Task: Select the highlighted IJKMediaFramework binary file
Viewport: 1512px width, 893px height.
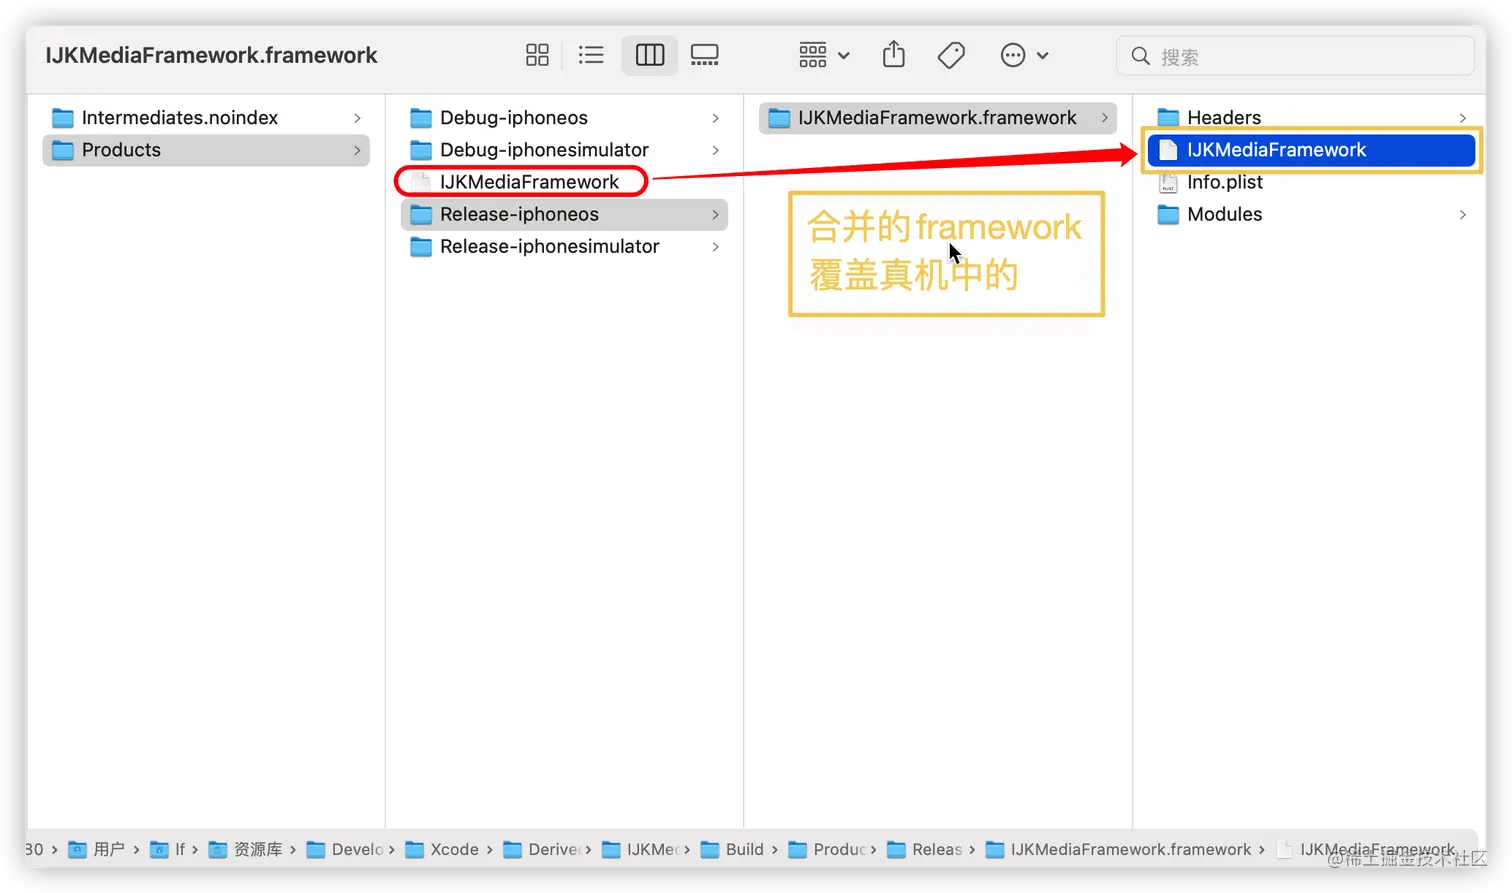Action: coord(1311,150)
